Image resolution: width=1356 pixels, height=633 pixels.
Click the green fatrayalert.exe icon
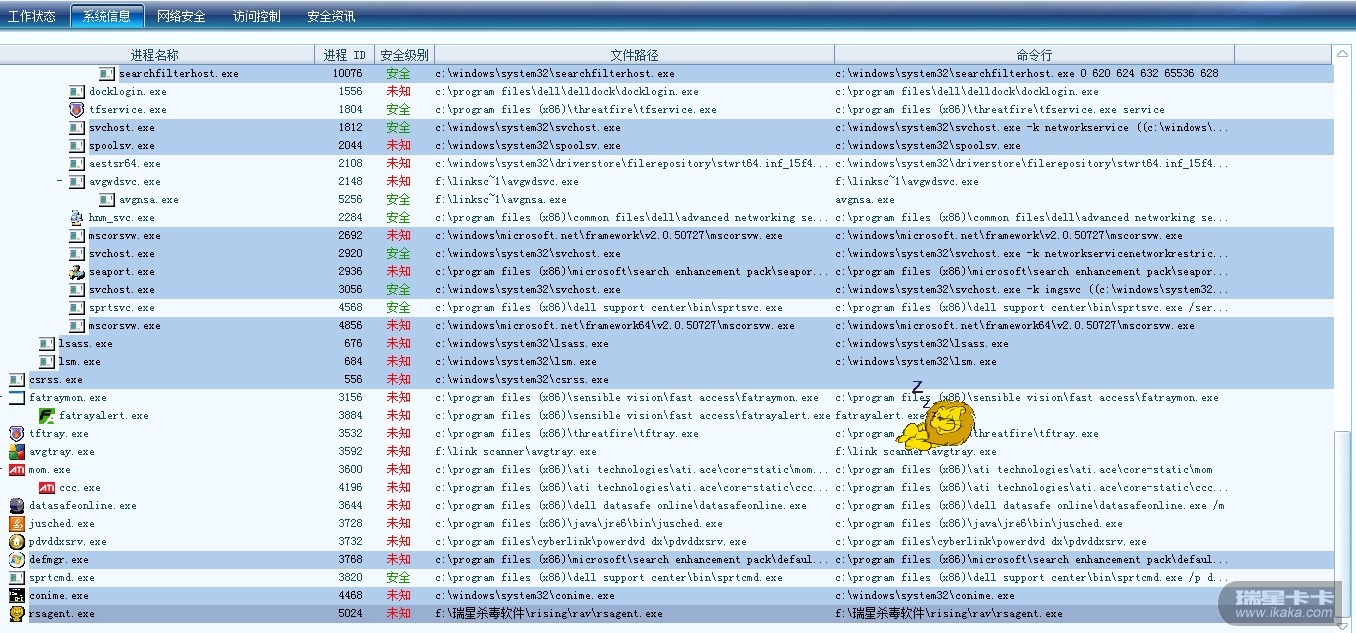(47, 415)
